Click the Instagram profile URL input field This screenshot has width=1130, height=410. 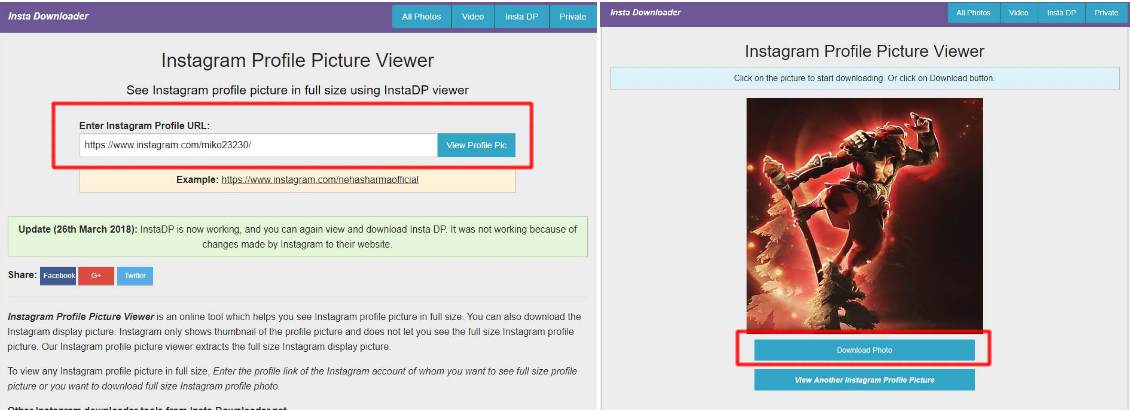click(258, 145)
